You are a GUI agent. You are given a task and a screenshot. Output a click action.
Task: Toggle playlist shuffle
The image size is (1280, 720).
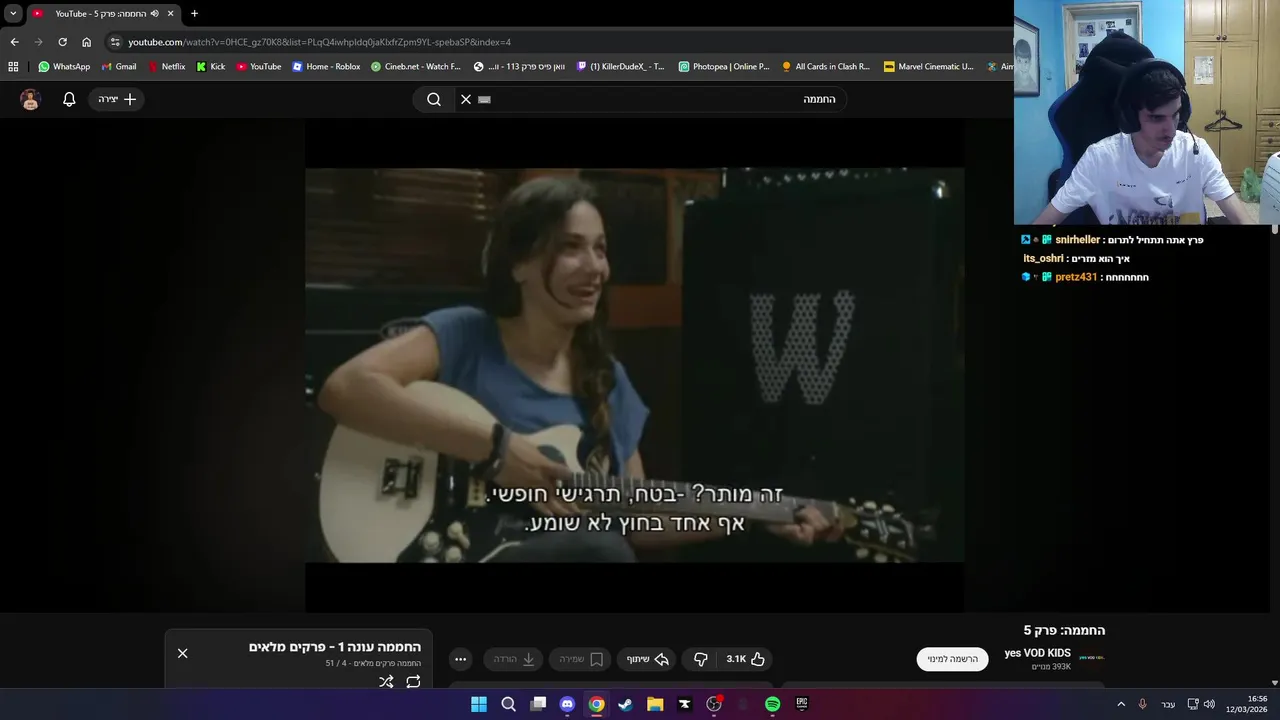(x=386, y=682)
